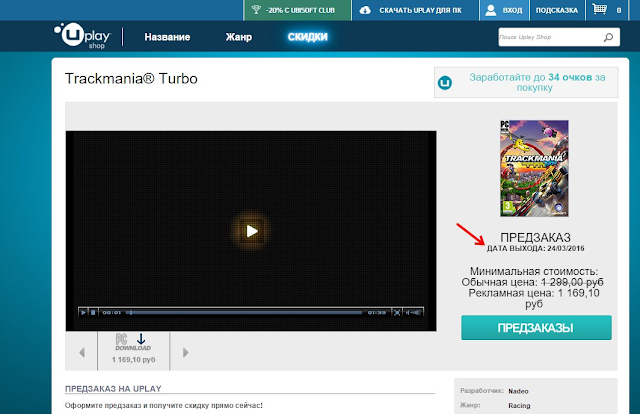Click the -20% с Ubisoft Club banner

coord(297,10)
